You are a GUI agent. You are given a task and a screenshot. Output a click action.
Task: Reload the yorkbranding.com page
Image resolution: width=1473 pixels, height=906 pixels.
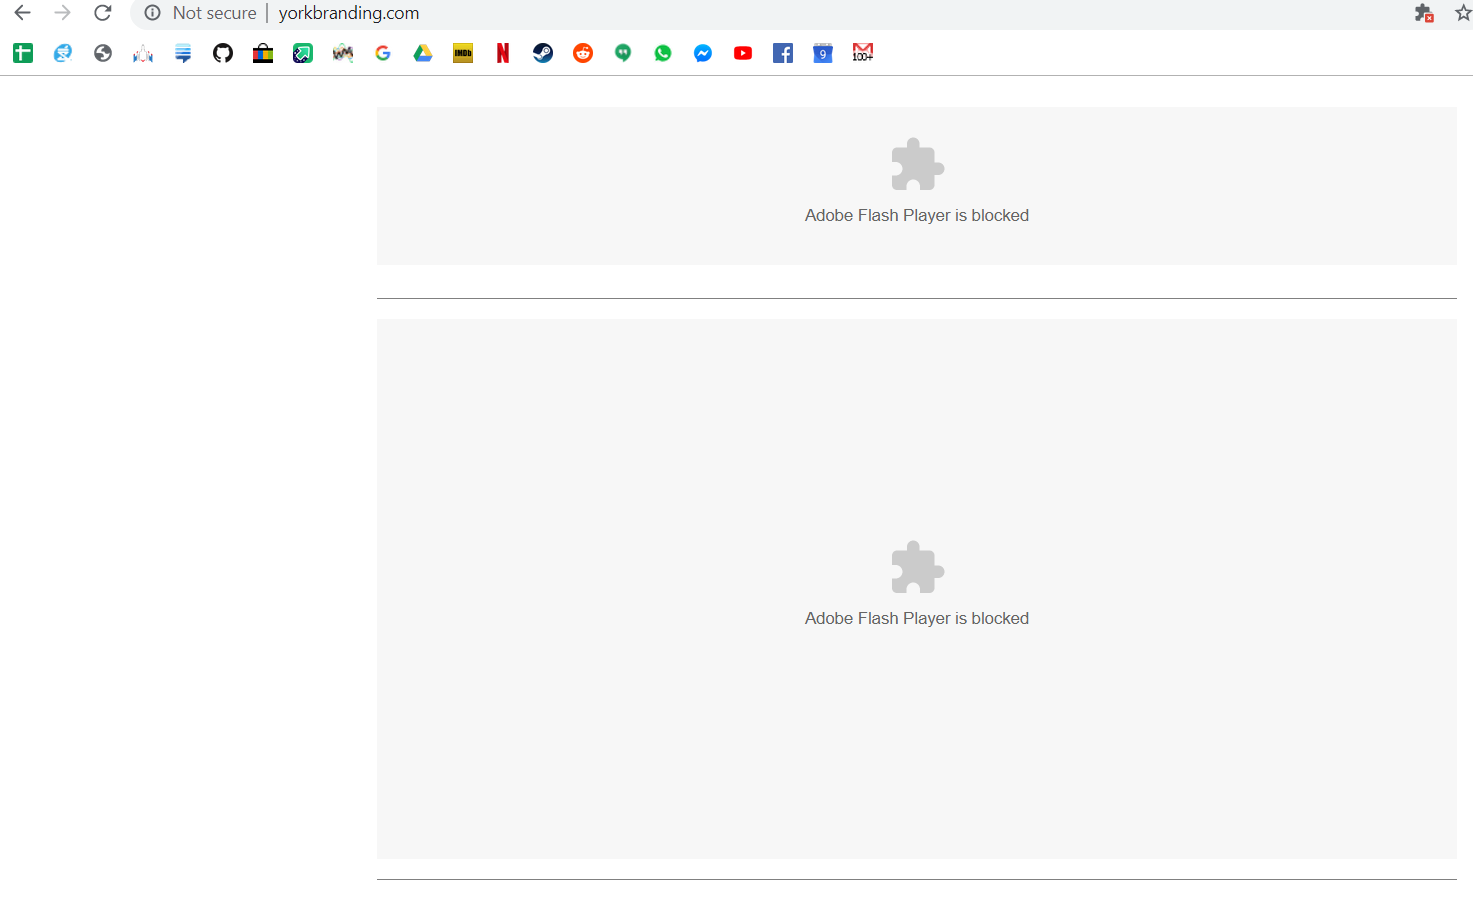click(102, 13)
